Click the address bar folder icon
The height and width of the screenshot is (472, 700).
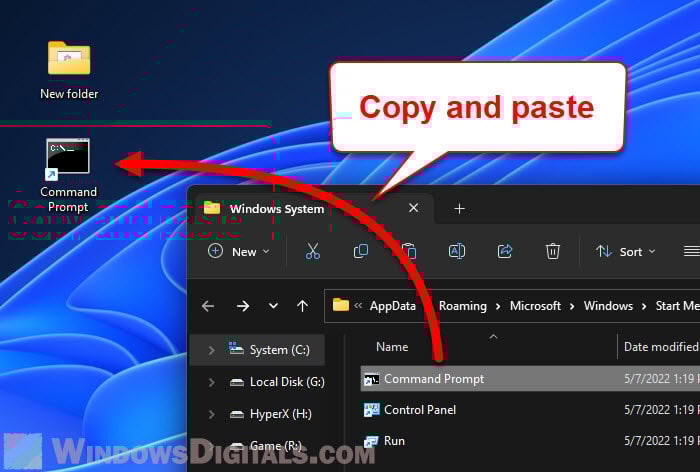(x=341, y=305)
